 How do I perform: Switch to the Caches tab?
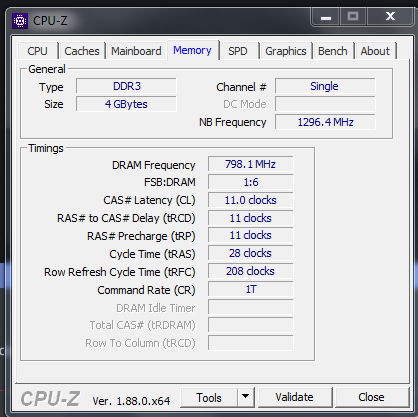pyautogui.click(x=82, y=51)
